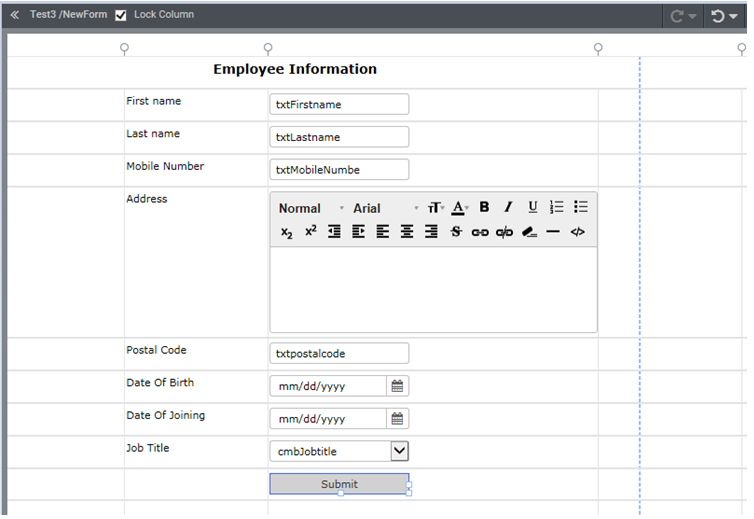Toggle bold formatting in Address editor
Viewport: 754px width, 519px height.
tap(484, 207)
